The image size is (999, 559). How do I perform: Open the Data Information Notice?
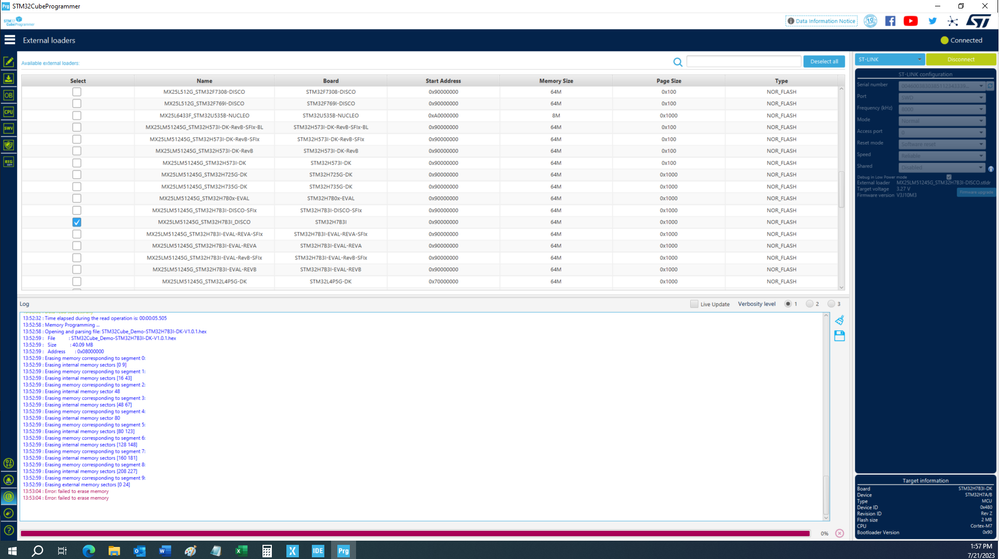point(821,21)
